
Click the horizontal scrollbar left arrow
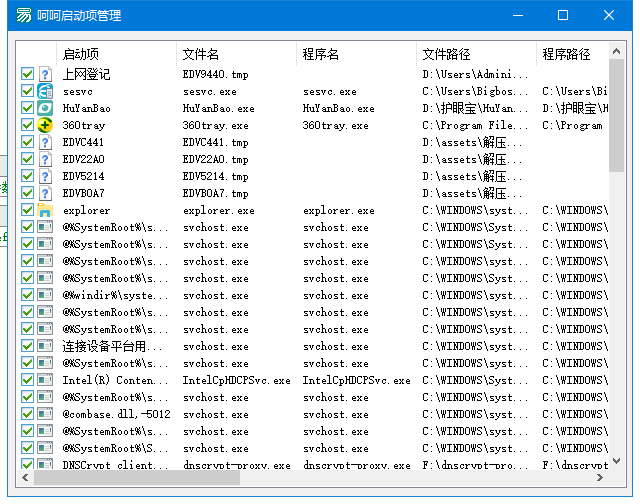click(25, 477)
